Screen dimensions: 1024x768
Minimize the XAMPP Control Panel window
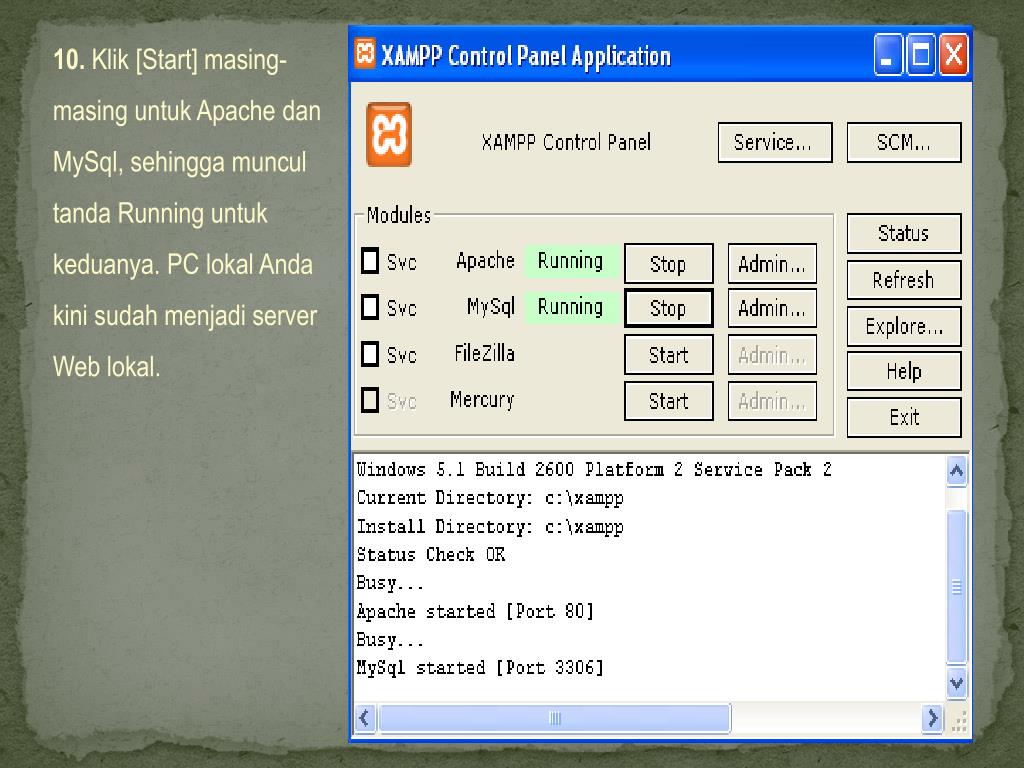click(888, 54)
